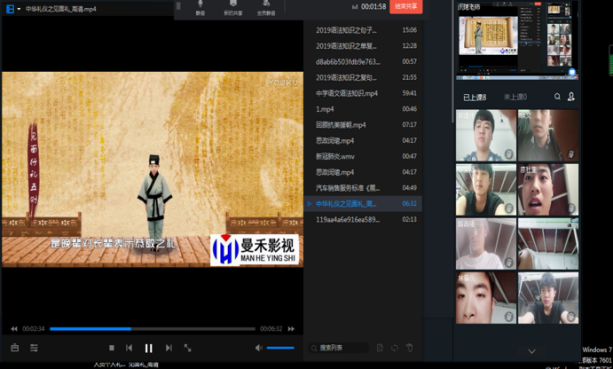Switch to the 未上课0 tab
Viewport: 613px width, 369px height.
(x=515, y=97)
